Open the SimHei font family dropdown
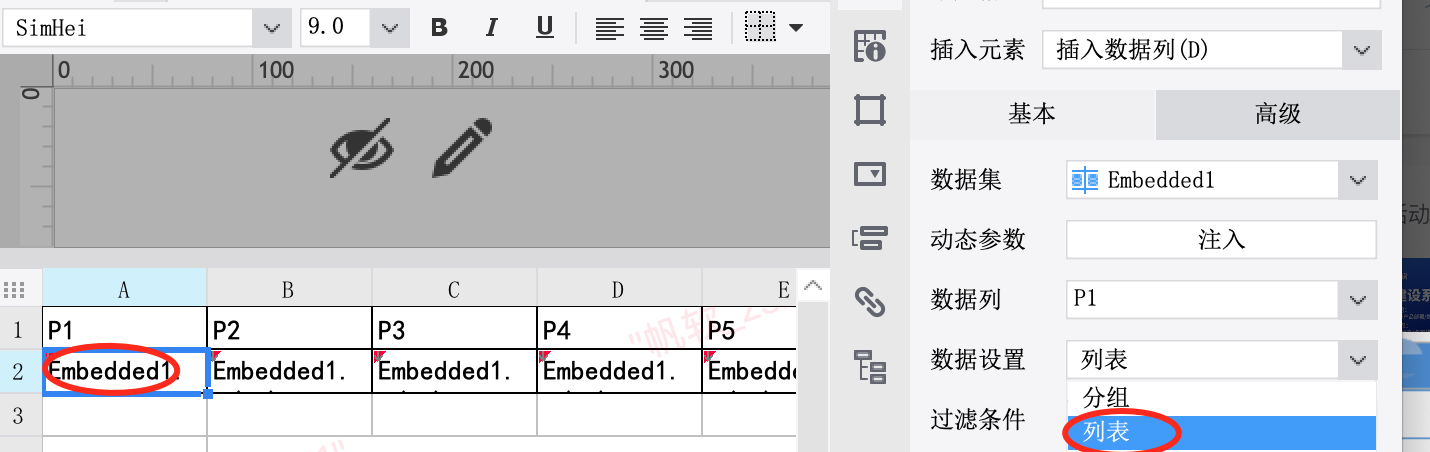The width and height of the screenshot is (1430, 452). click(x=271, y=28)
